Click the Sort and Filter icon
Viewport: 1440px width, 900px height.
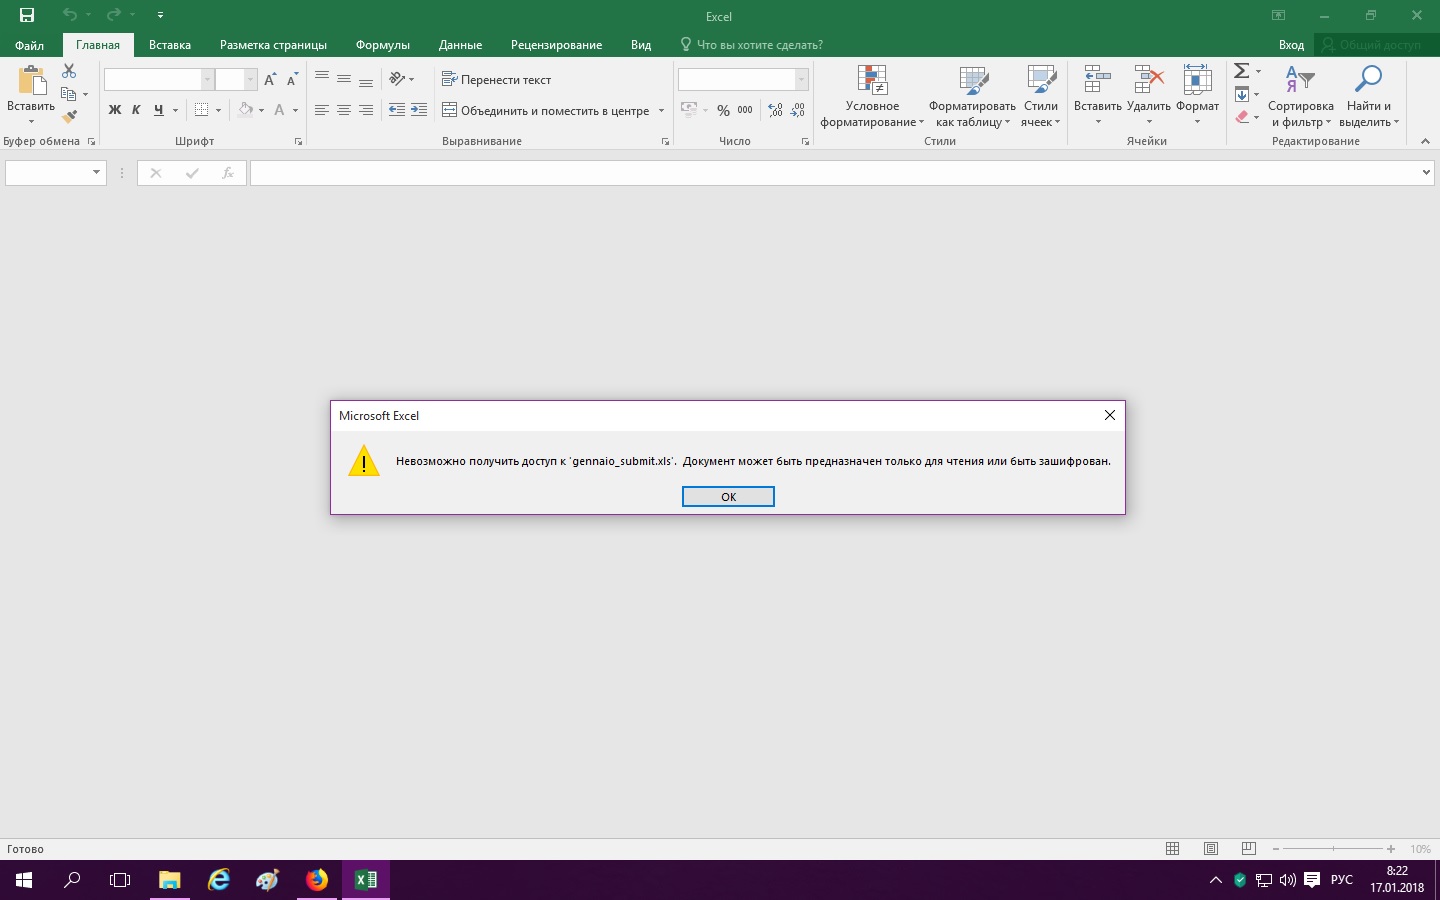1300,80
